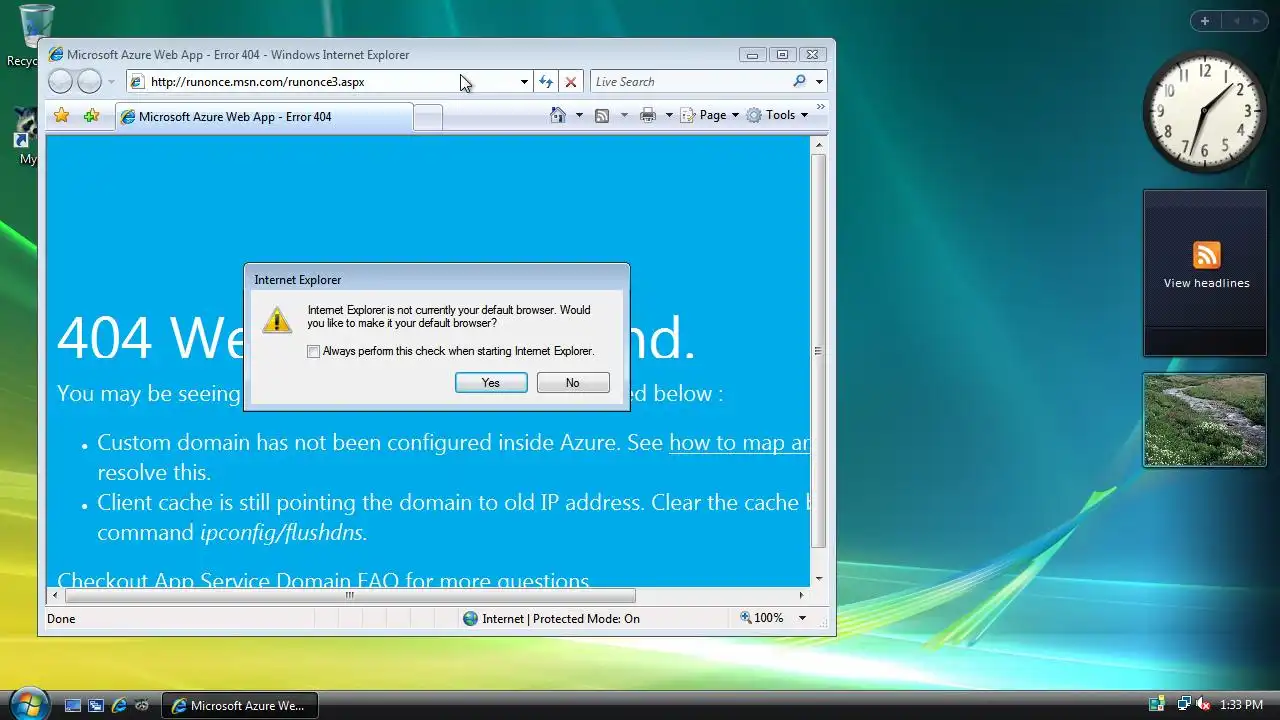Open a new blank tab
This screenshot has width=1280, height=720.
pyautogui.click(x=428, y=118)
